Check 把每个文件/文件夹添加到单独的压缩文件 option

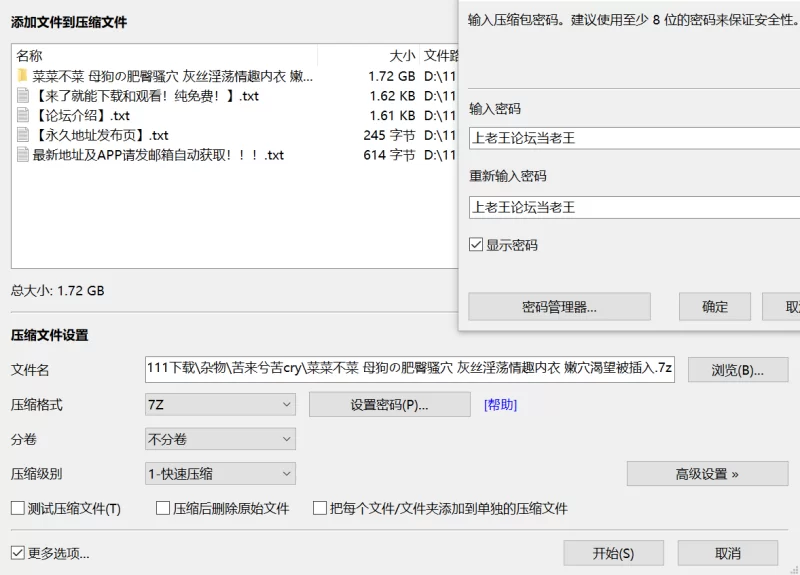(320, 508)
